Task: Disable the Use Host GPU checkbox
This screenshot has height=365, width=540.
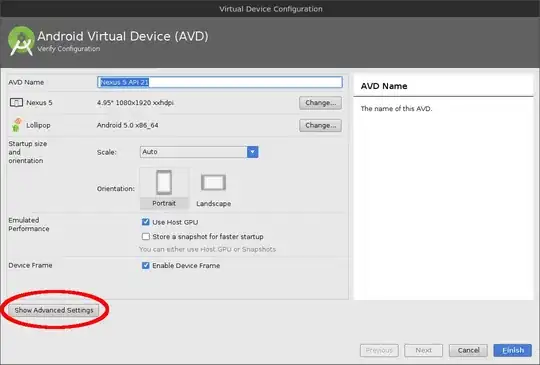Action: (146, 222)
